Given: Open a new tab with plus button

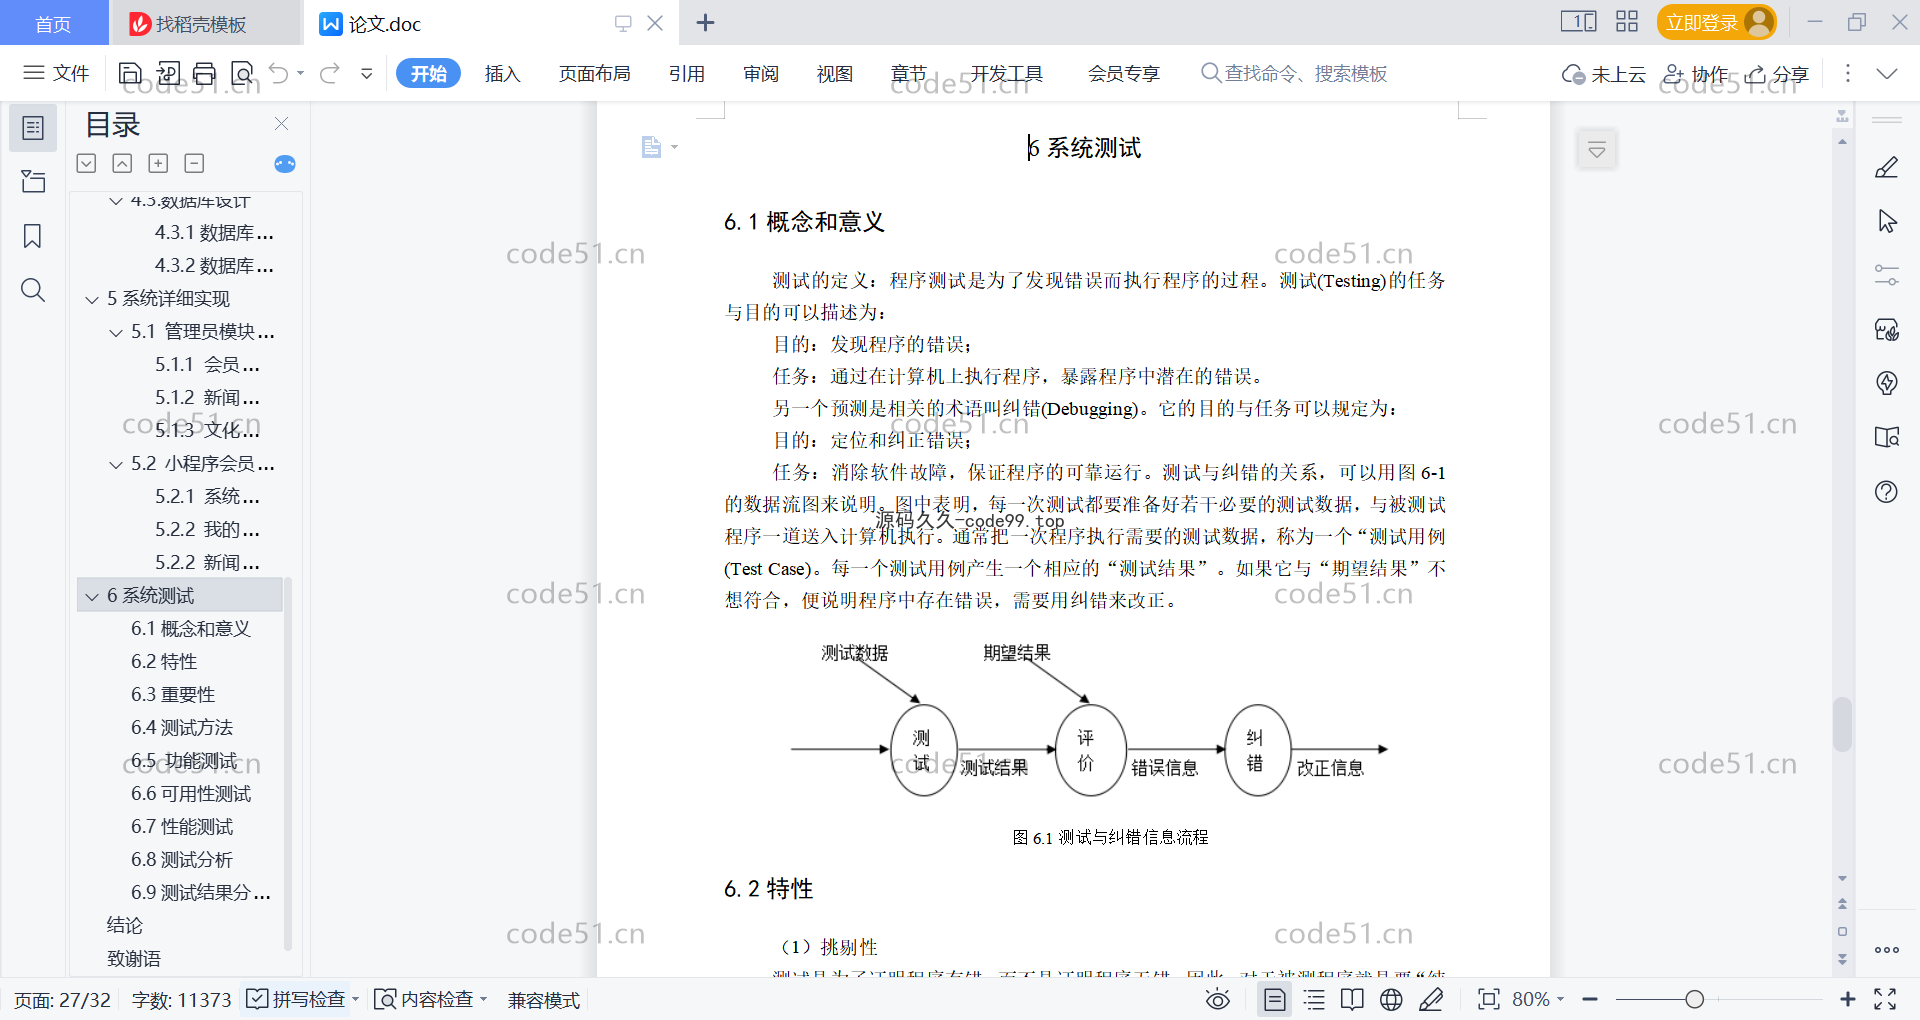Looking at the screenshot, I should (705, 22).
